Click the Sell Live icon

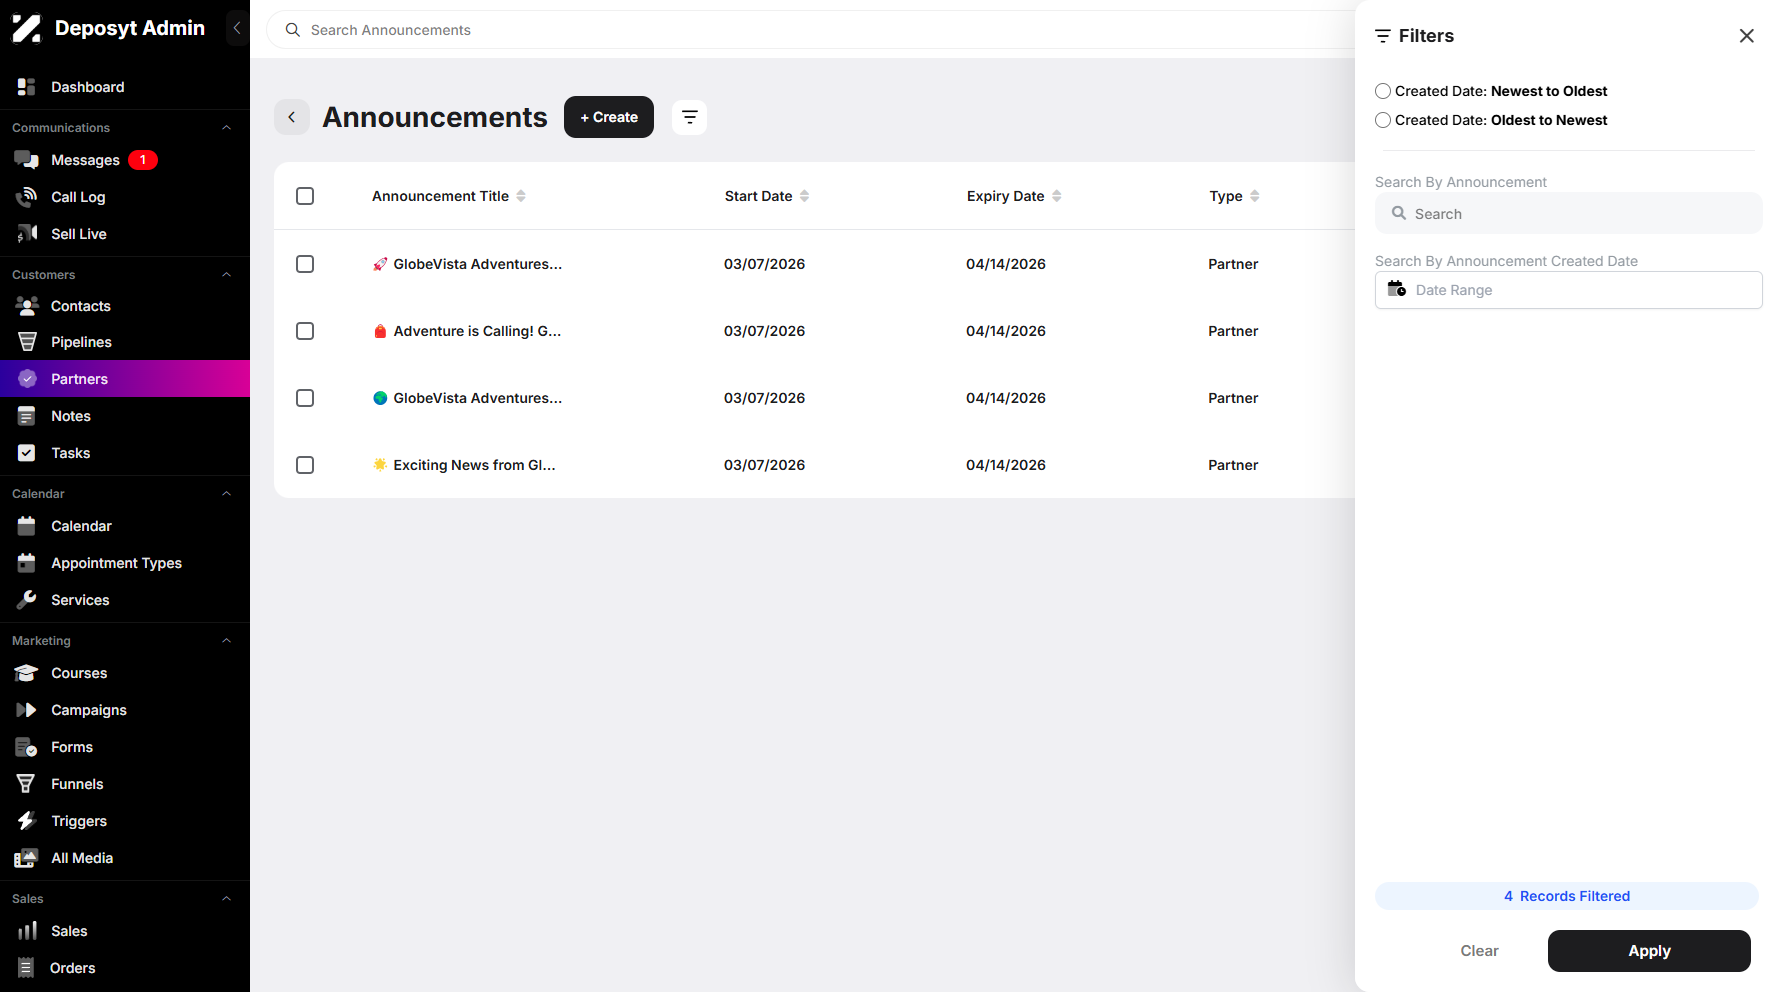click(x=27, y=234)
